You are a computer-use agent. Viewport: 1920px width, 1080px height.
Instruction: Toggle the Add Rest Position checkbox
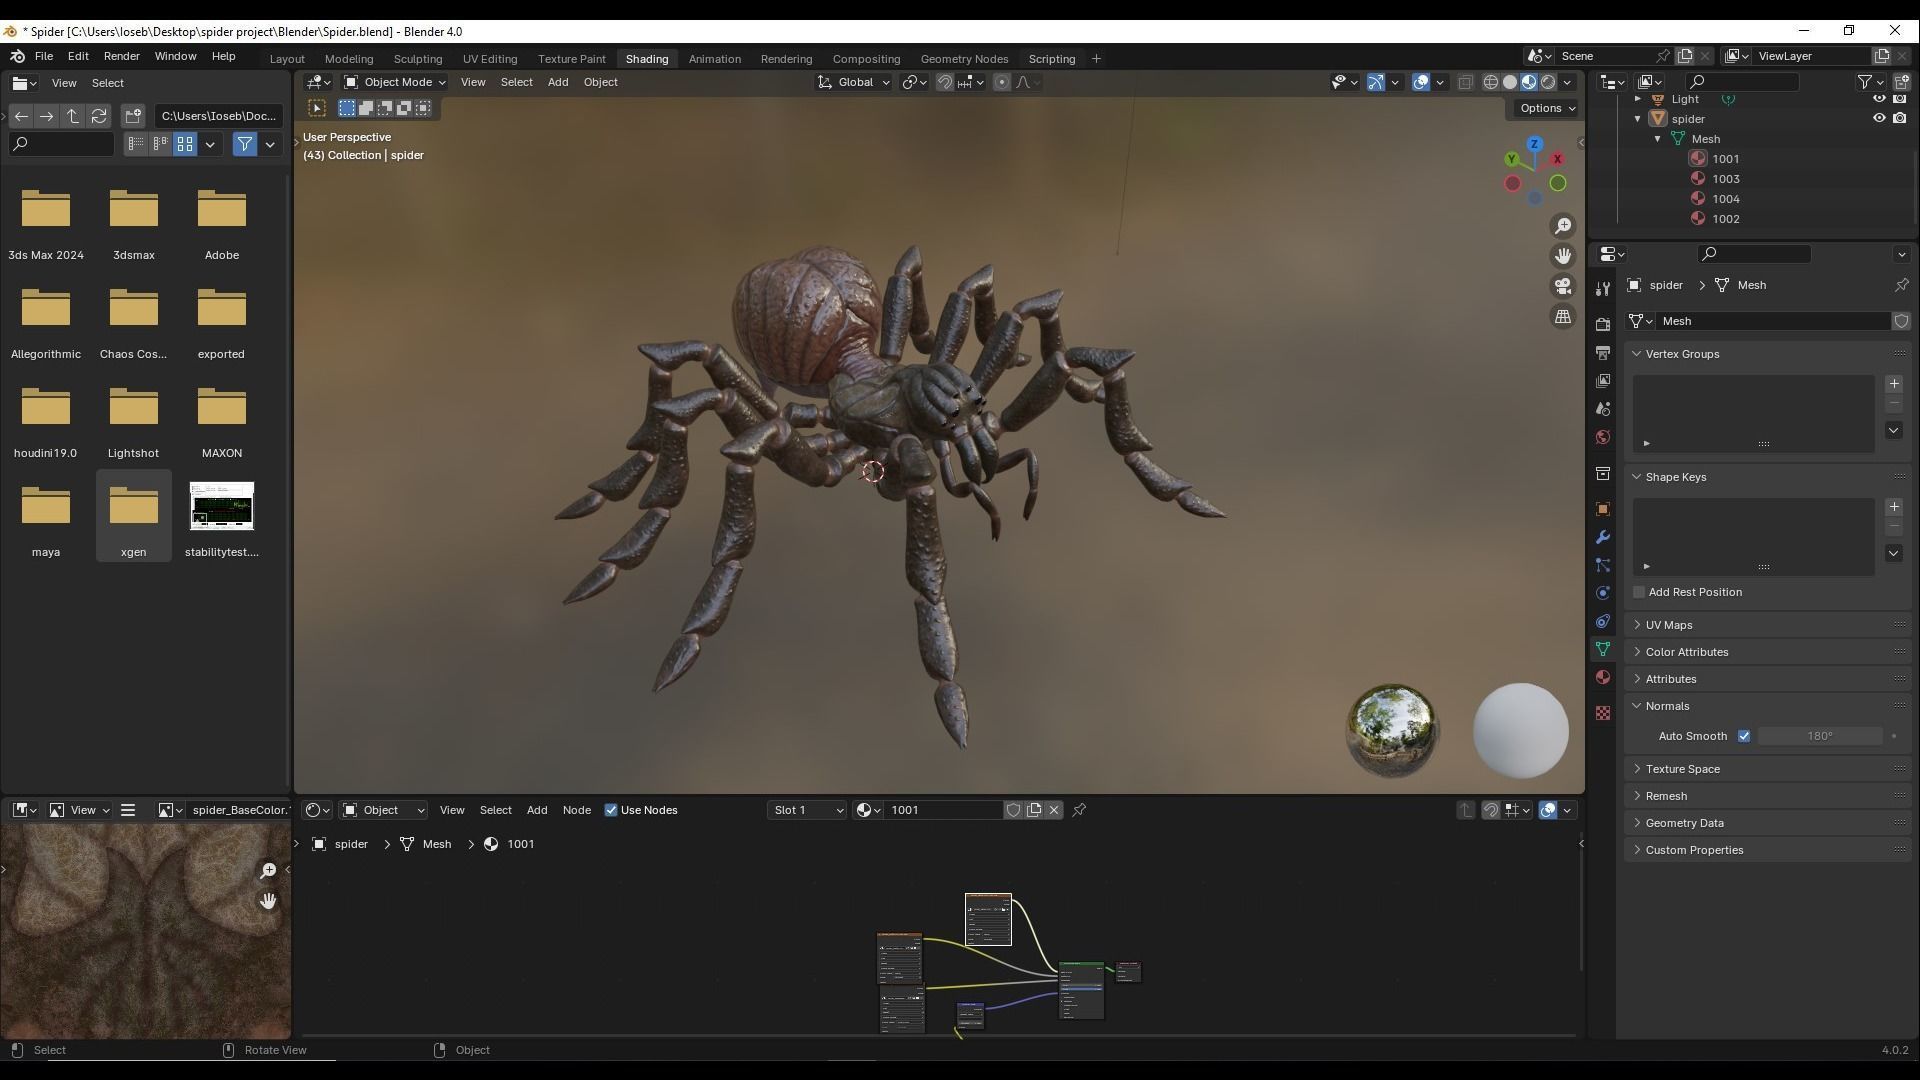[1639, 592]
